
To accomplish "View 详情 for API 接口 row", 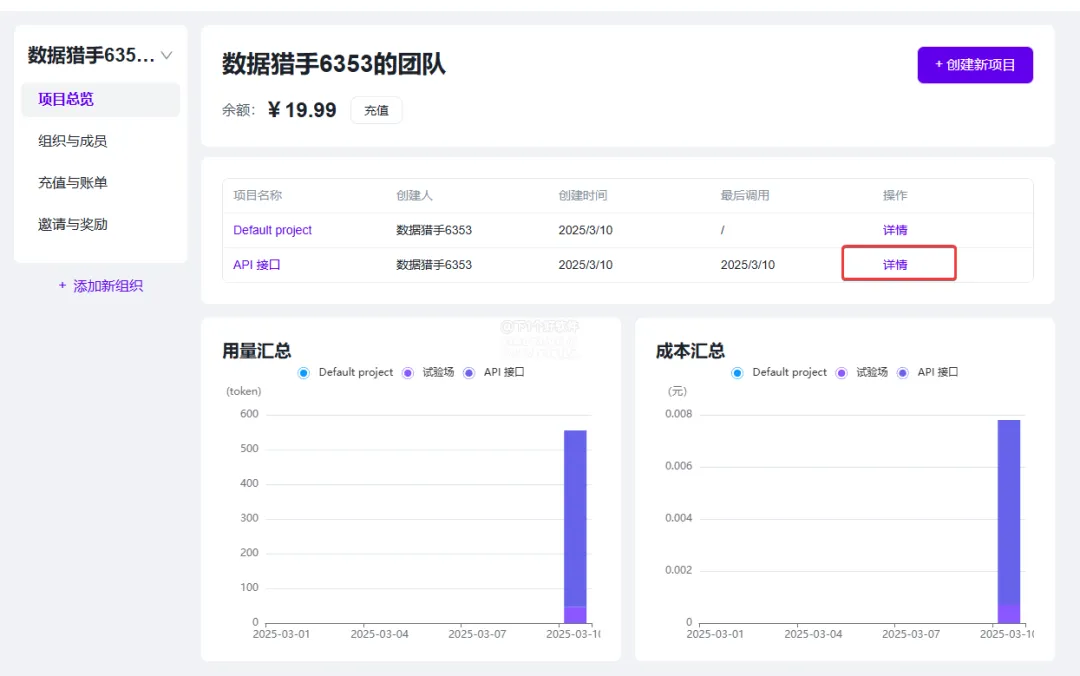I will (895, 265).
